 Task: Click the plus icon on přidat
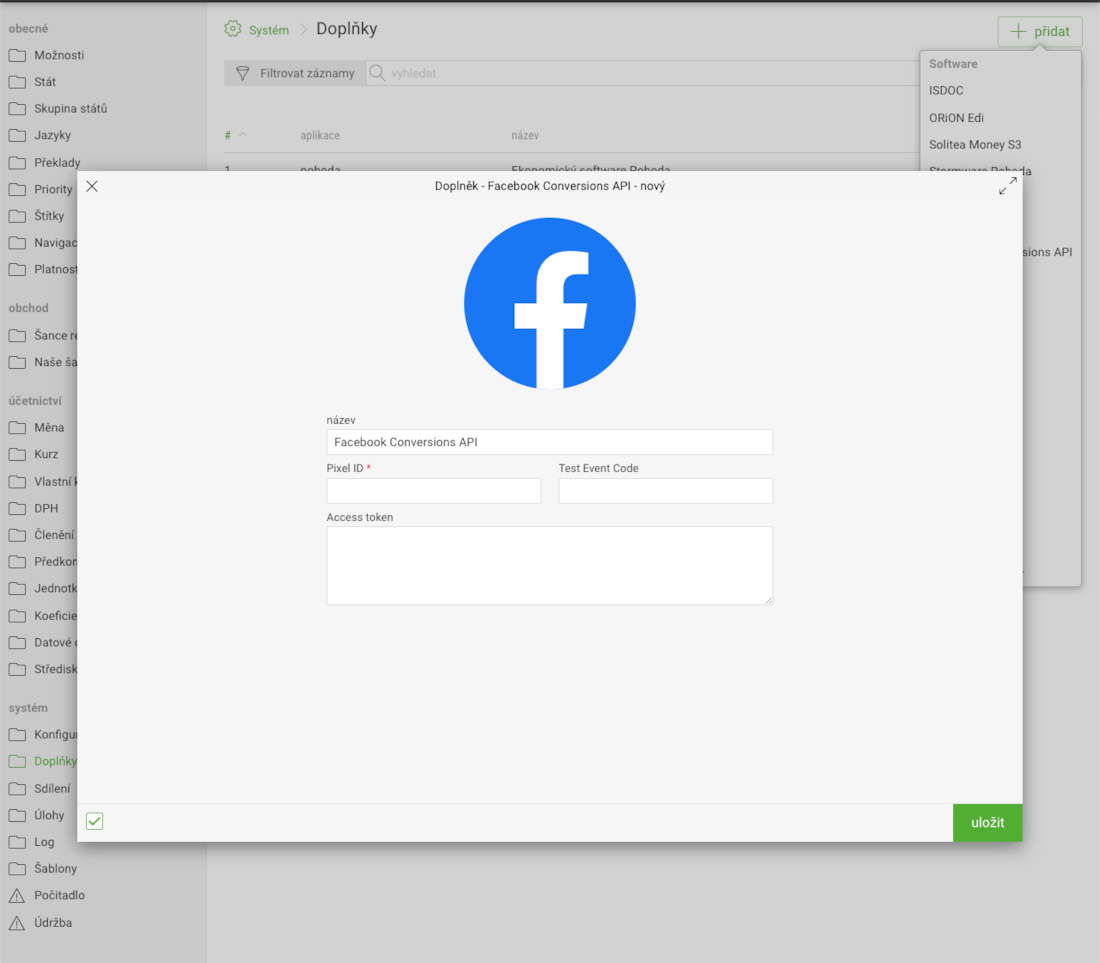point(1018,32)
